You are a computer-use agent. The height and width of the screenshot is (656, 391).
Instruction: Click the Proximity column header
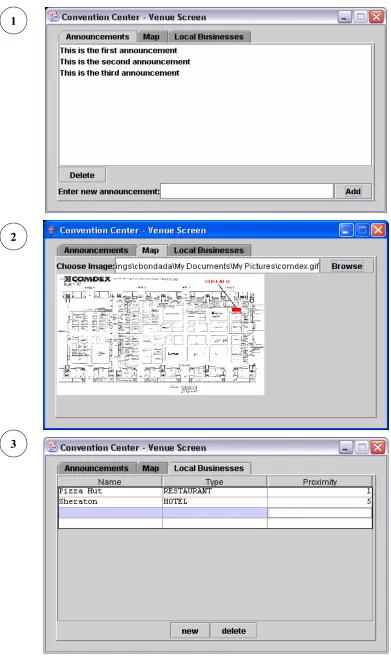click(x=320, y=482)
